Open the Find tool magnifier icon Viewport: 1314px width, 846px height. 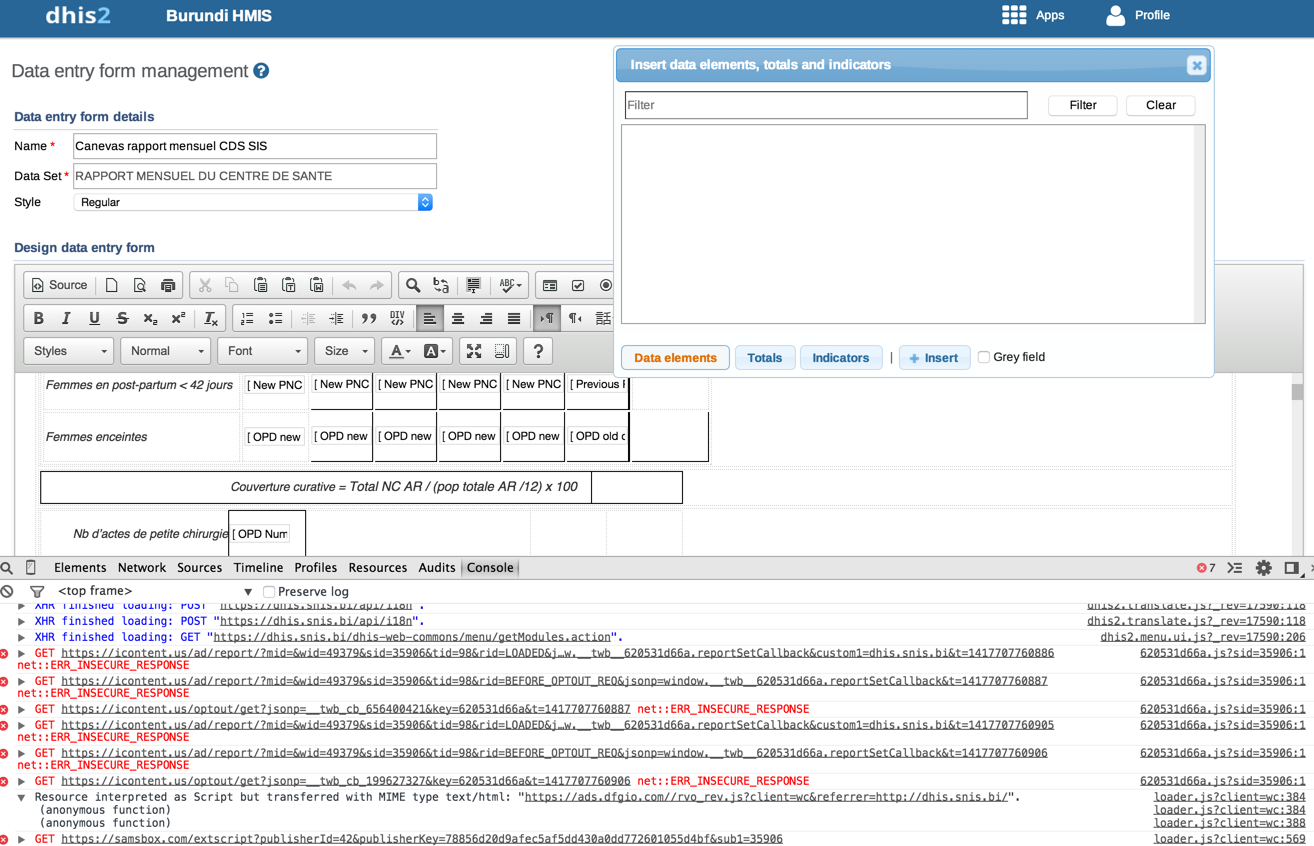pyautogui.click(x=412, y=286)
